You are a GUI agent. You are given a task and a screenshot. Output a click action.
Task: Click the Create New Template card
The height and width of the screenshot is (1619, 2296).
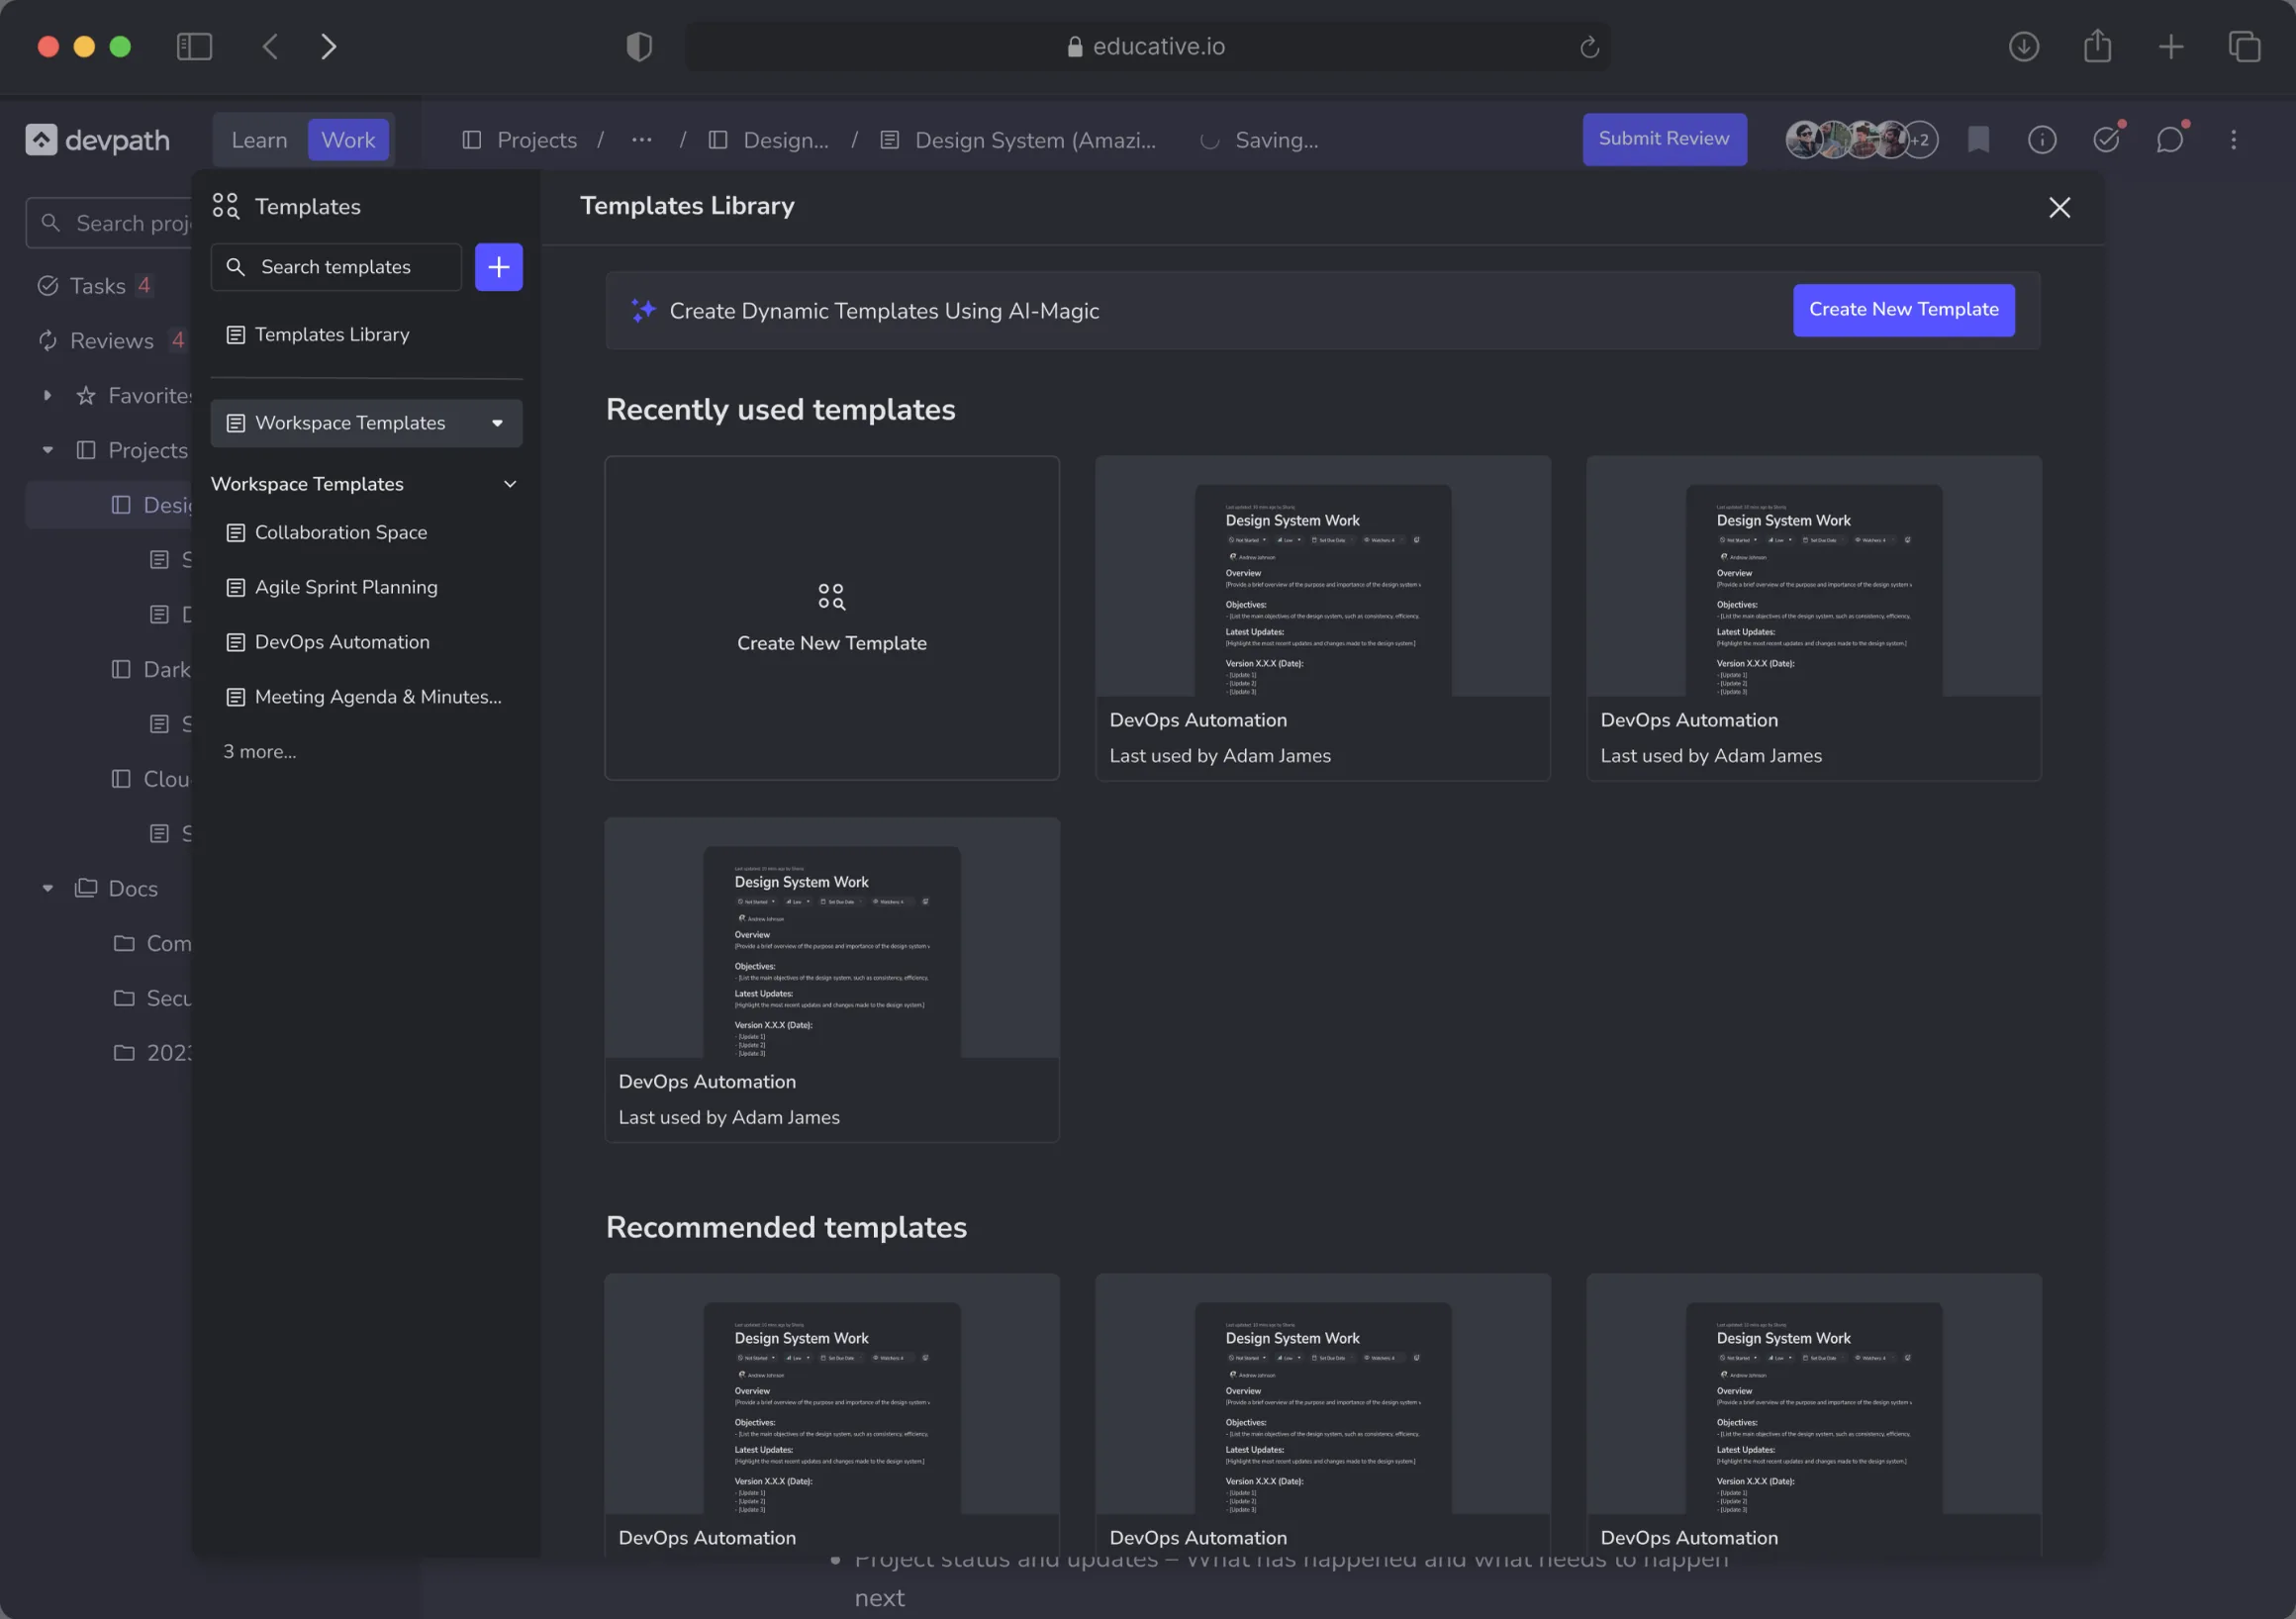[x=832, y=618]
